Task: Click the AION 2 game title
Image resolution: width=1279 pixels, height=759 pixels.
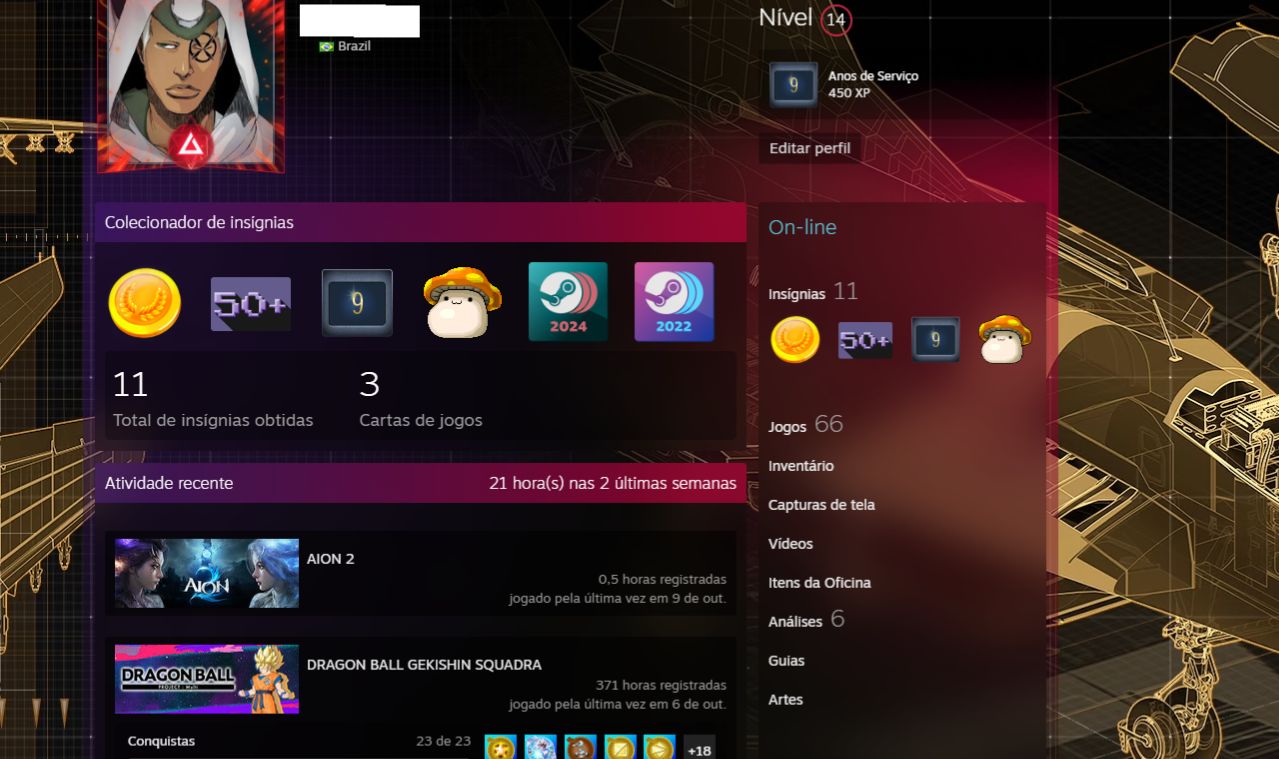Action: point(330,559)
